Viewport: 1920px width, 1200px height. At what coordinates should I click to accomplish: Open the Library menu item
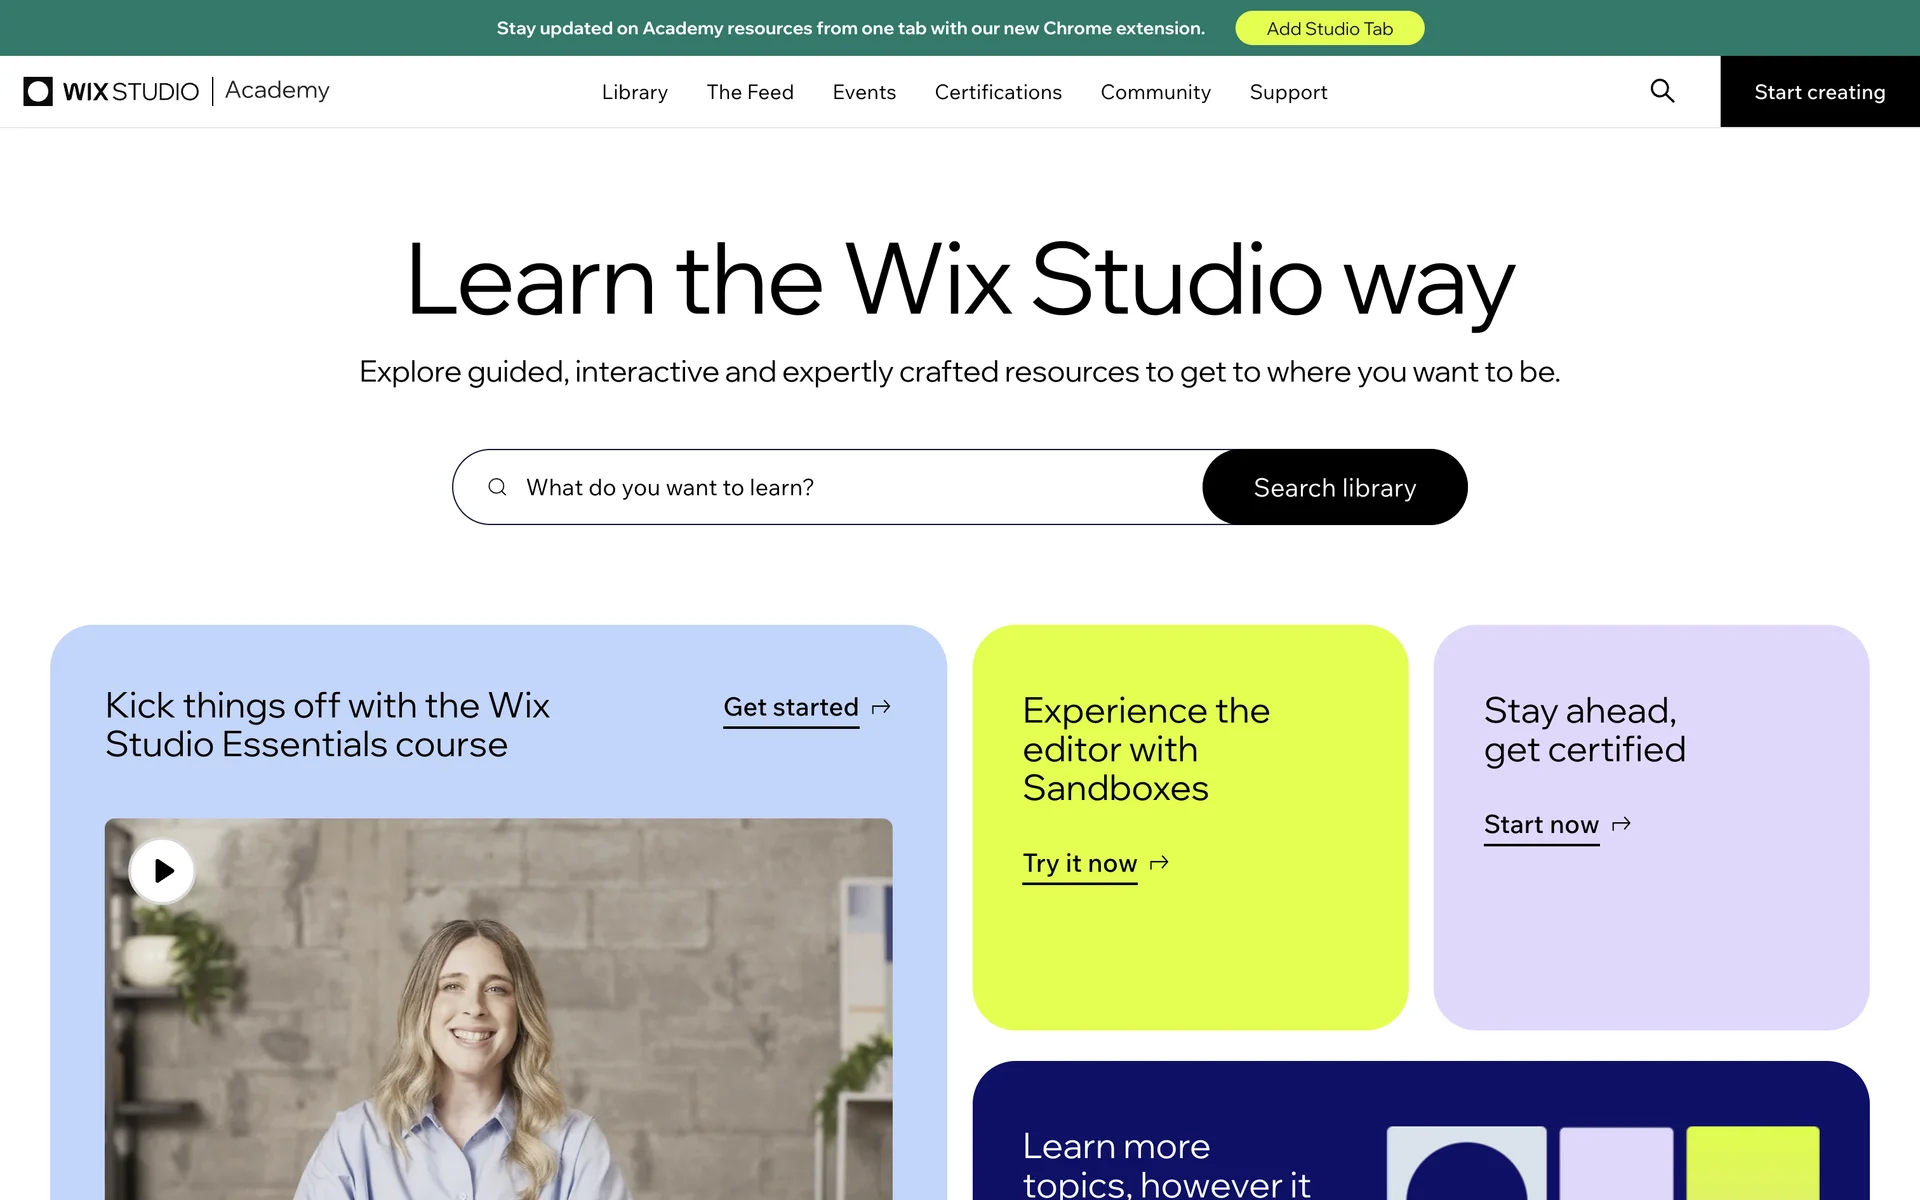(635, 92)
